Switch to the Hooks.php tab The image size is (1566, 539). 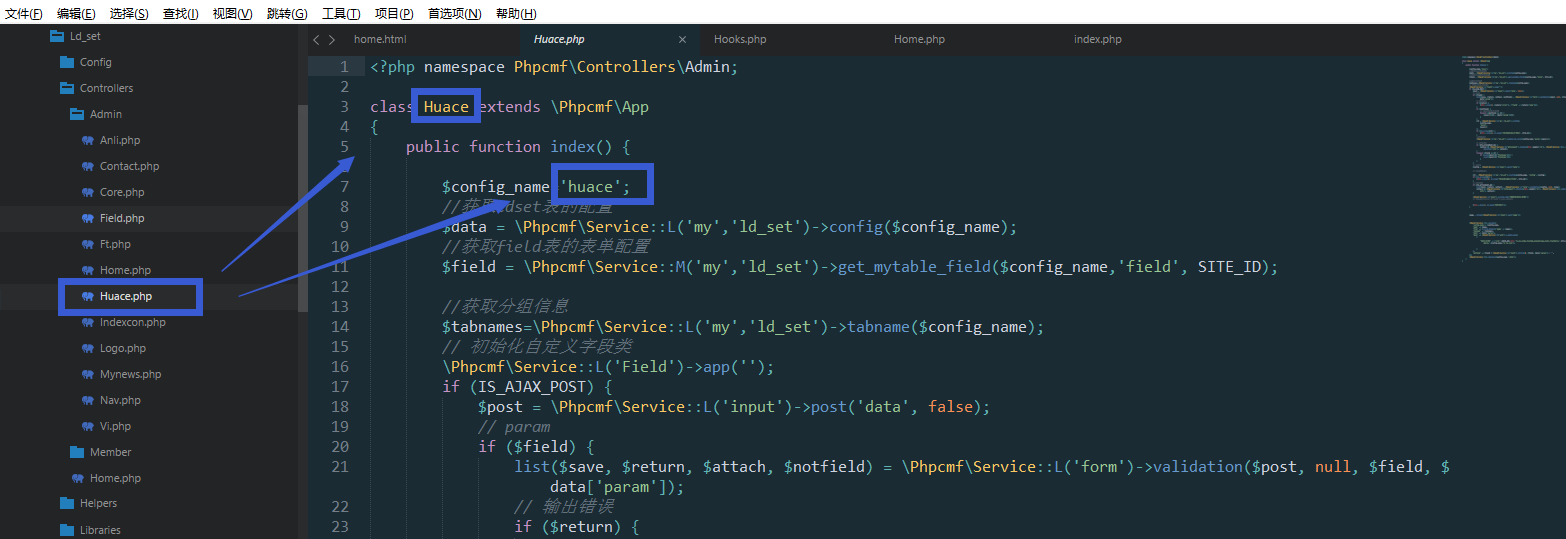click(740, 40)
